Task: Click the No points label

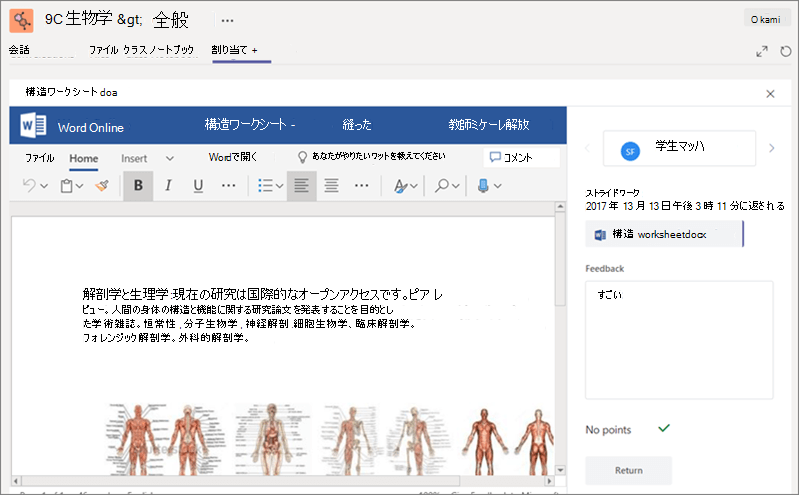Action: 608,430
